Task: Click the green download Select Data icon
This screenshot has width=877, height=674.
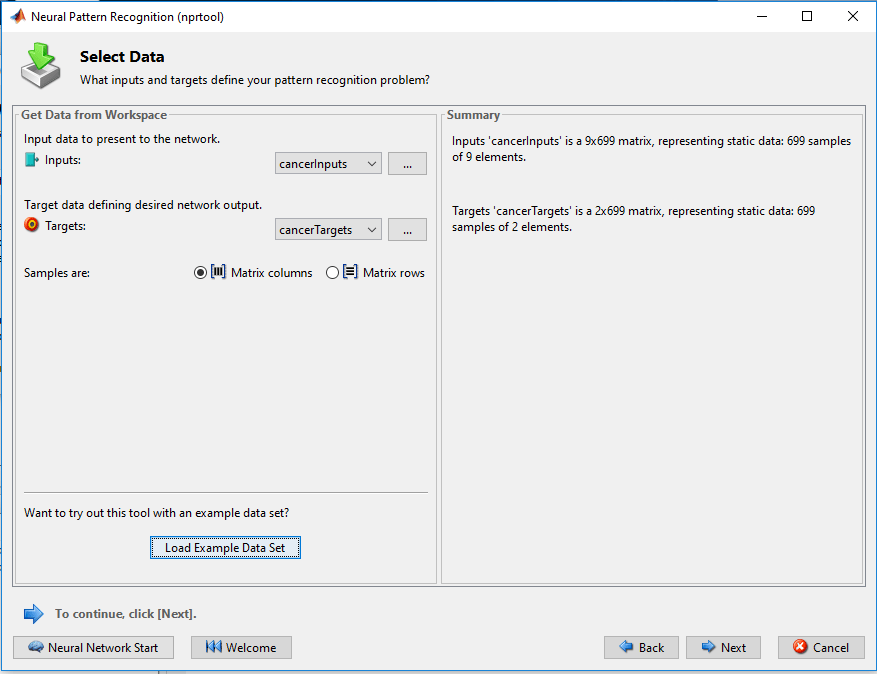Action: [x=40, y=65]
